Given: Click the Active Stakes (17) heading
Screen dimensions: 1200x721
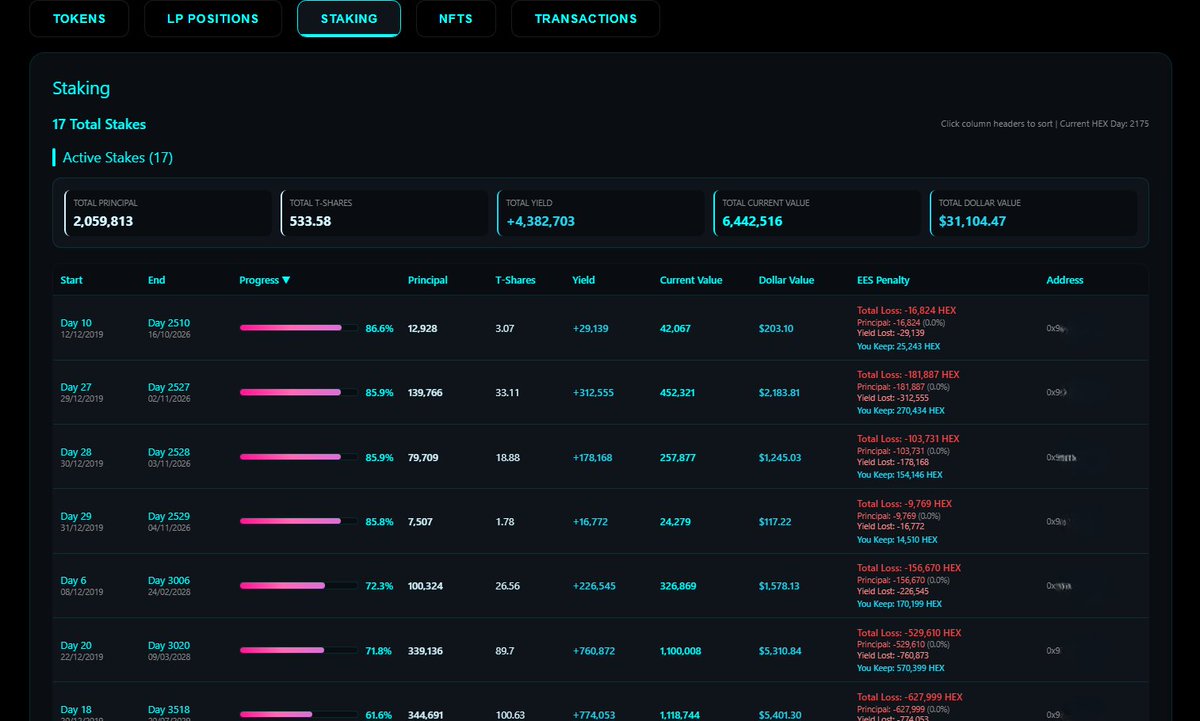Looking at the screenshot, I should tap(118, 158).
